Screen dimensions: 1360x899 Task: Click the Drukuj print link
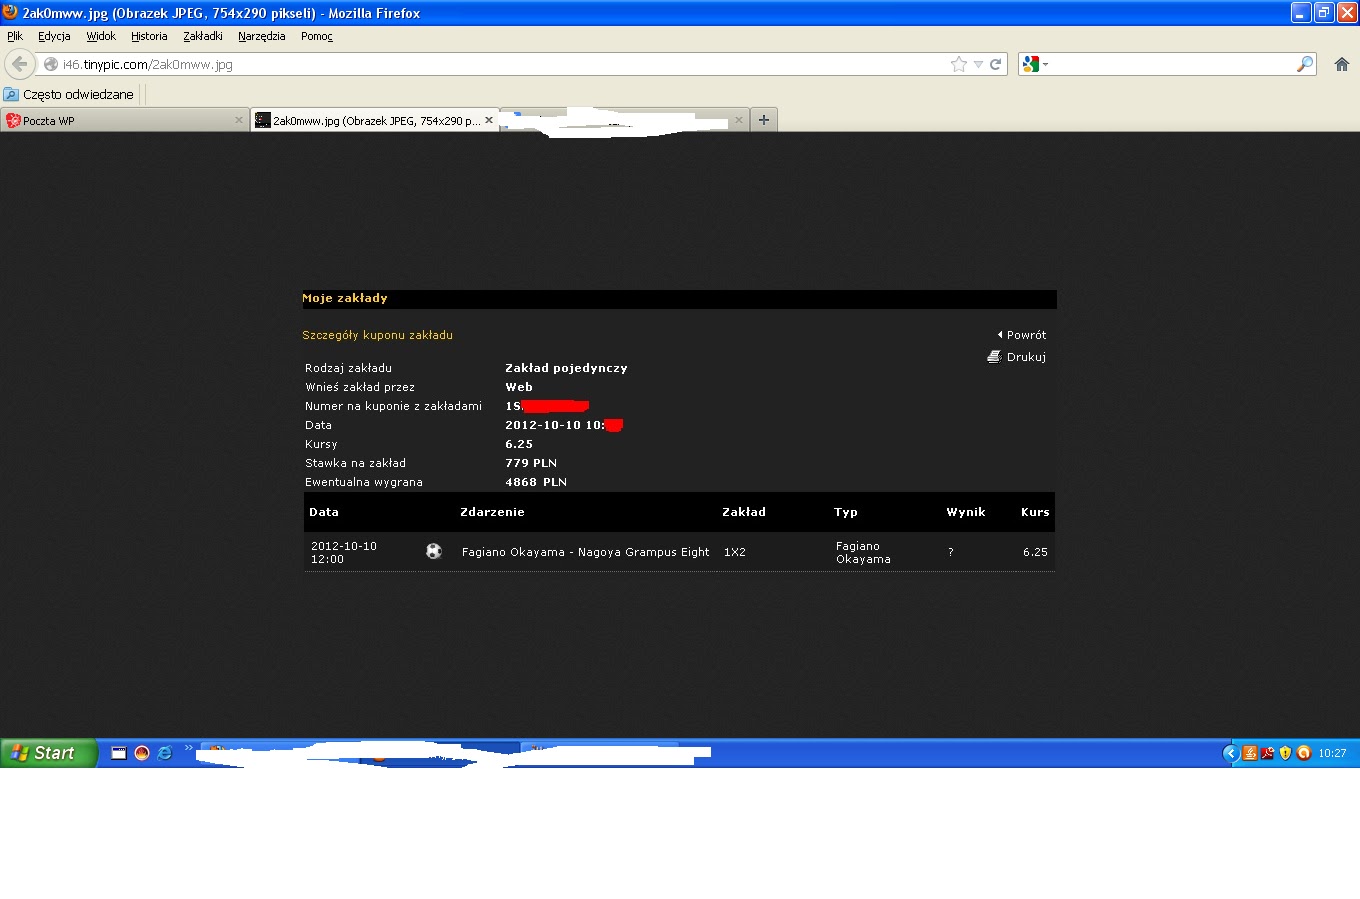pos(1026,357)
